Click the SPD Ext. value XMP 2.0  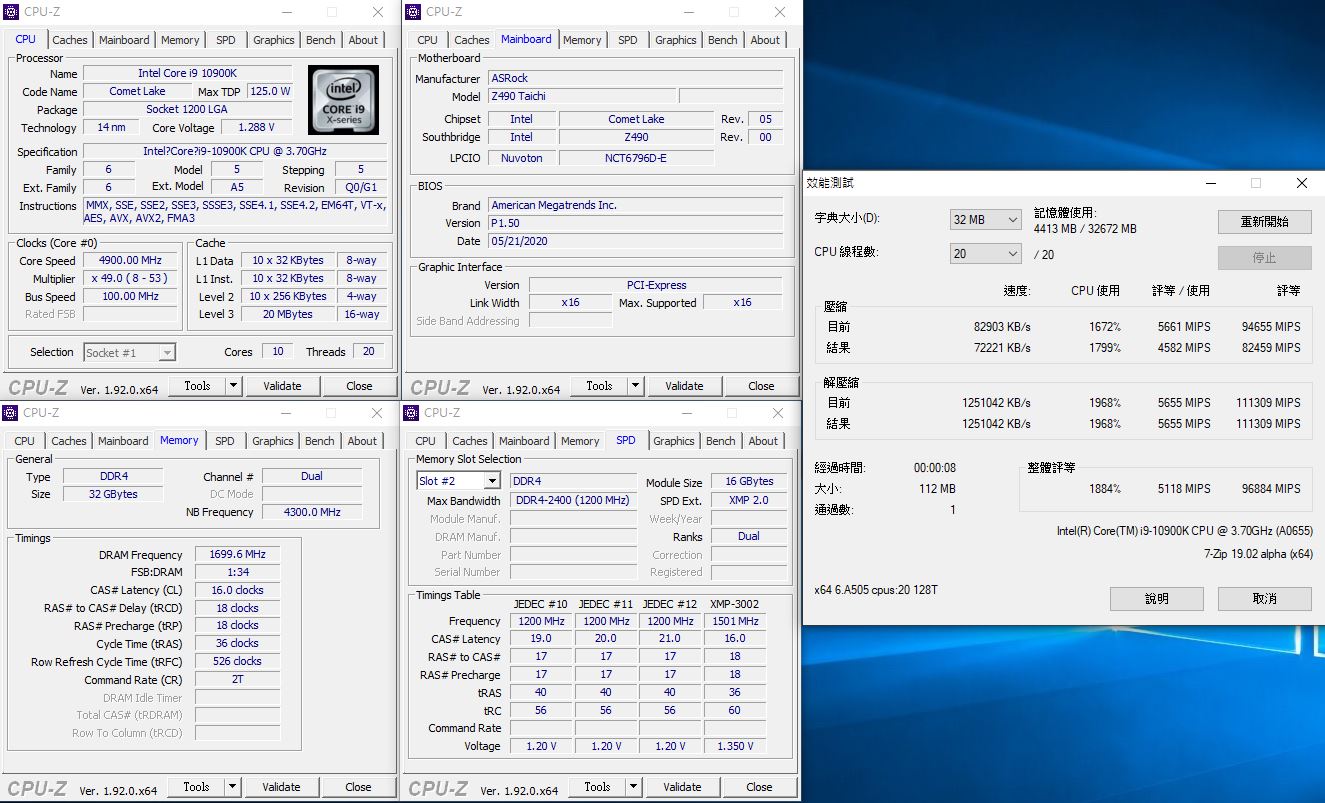tap(749, 500)
